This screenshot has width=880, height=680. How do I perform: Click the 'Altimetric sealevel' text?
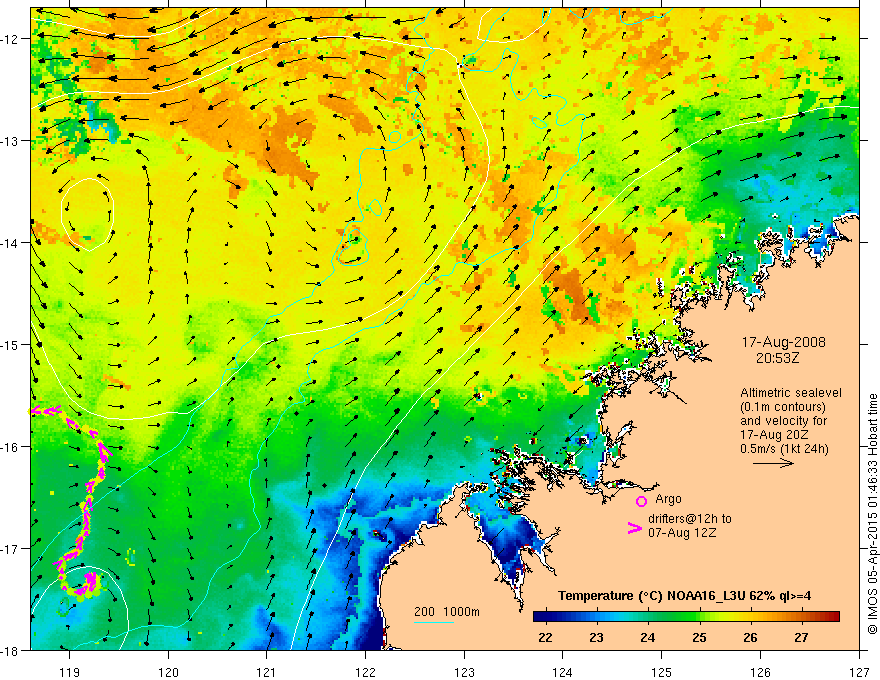(791, 393)
